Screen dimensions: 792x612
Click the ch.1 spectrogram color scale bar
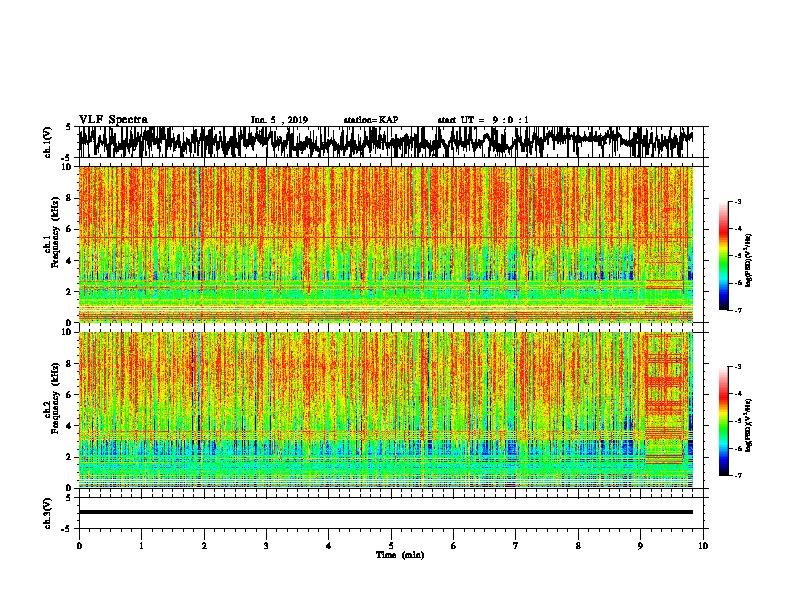coord(723,256)
